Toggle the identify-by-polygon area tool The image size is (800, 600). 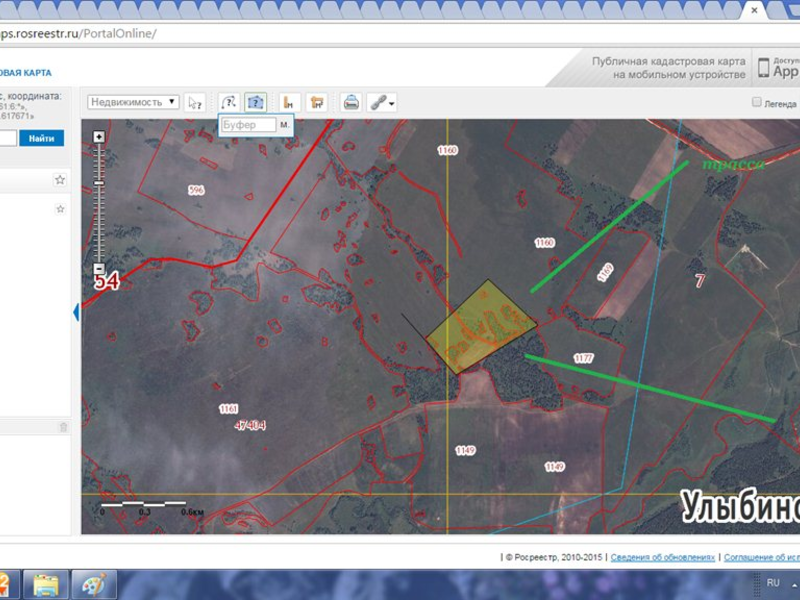tap(255, 103)
